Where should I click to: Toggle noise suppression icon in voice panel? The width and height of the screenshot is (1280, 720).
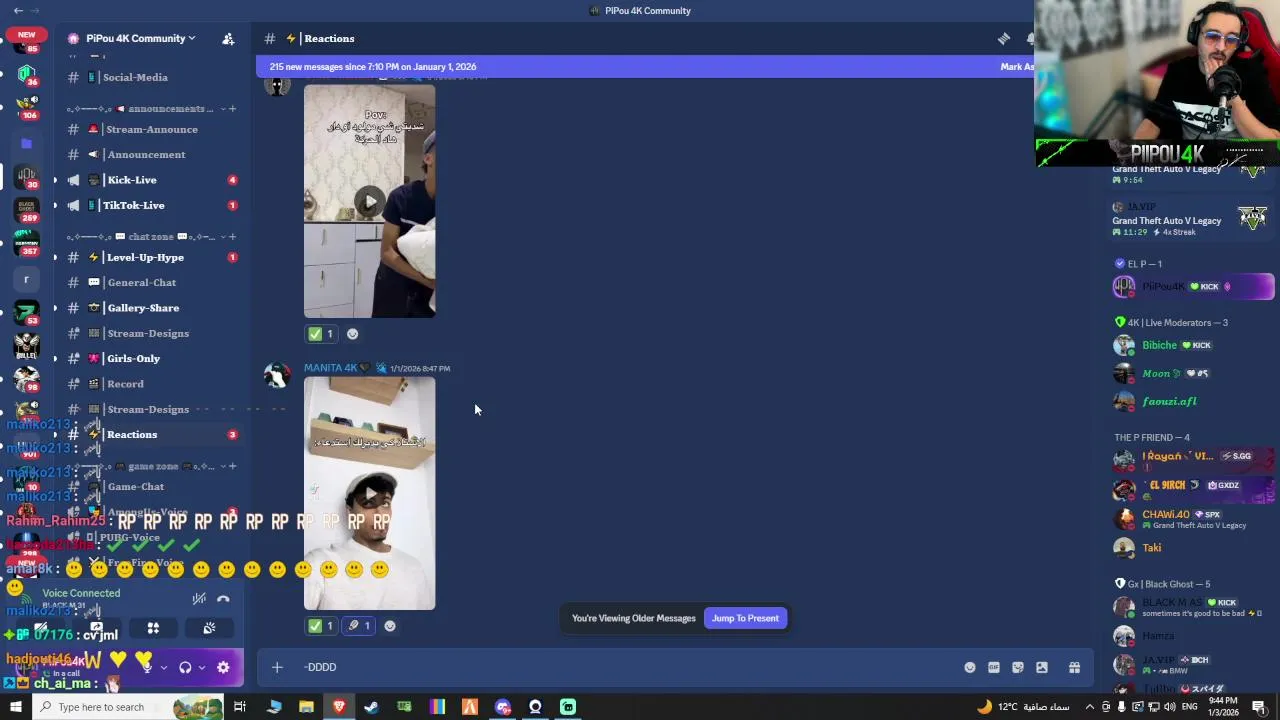(x=199, y=599)
